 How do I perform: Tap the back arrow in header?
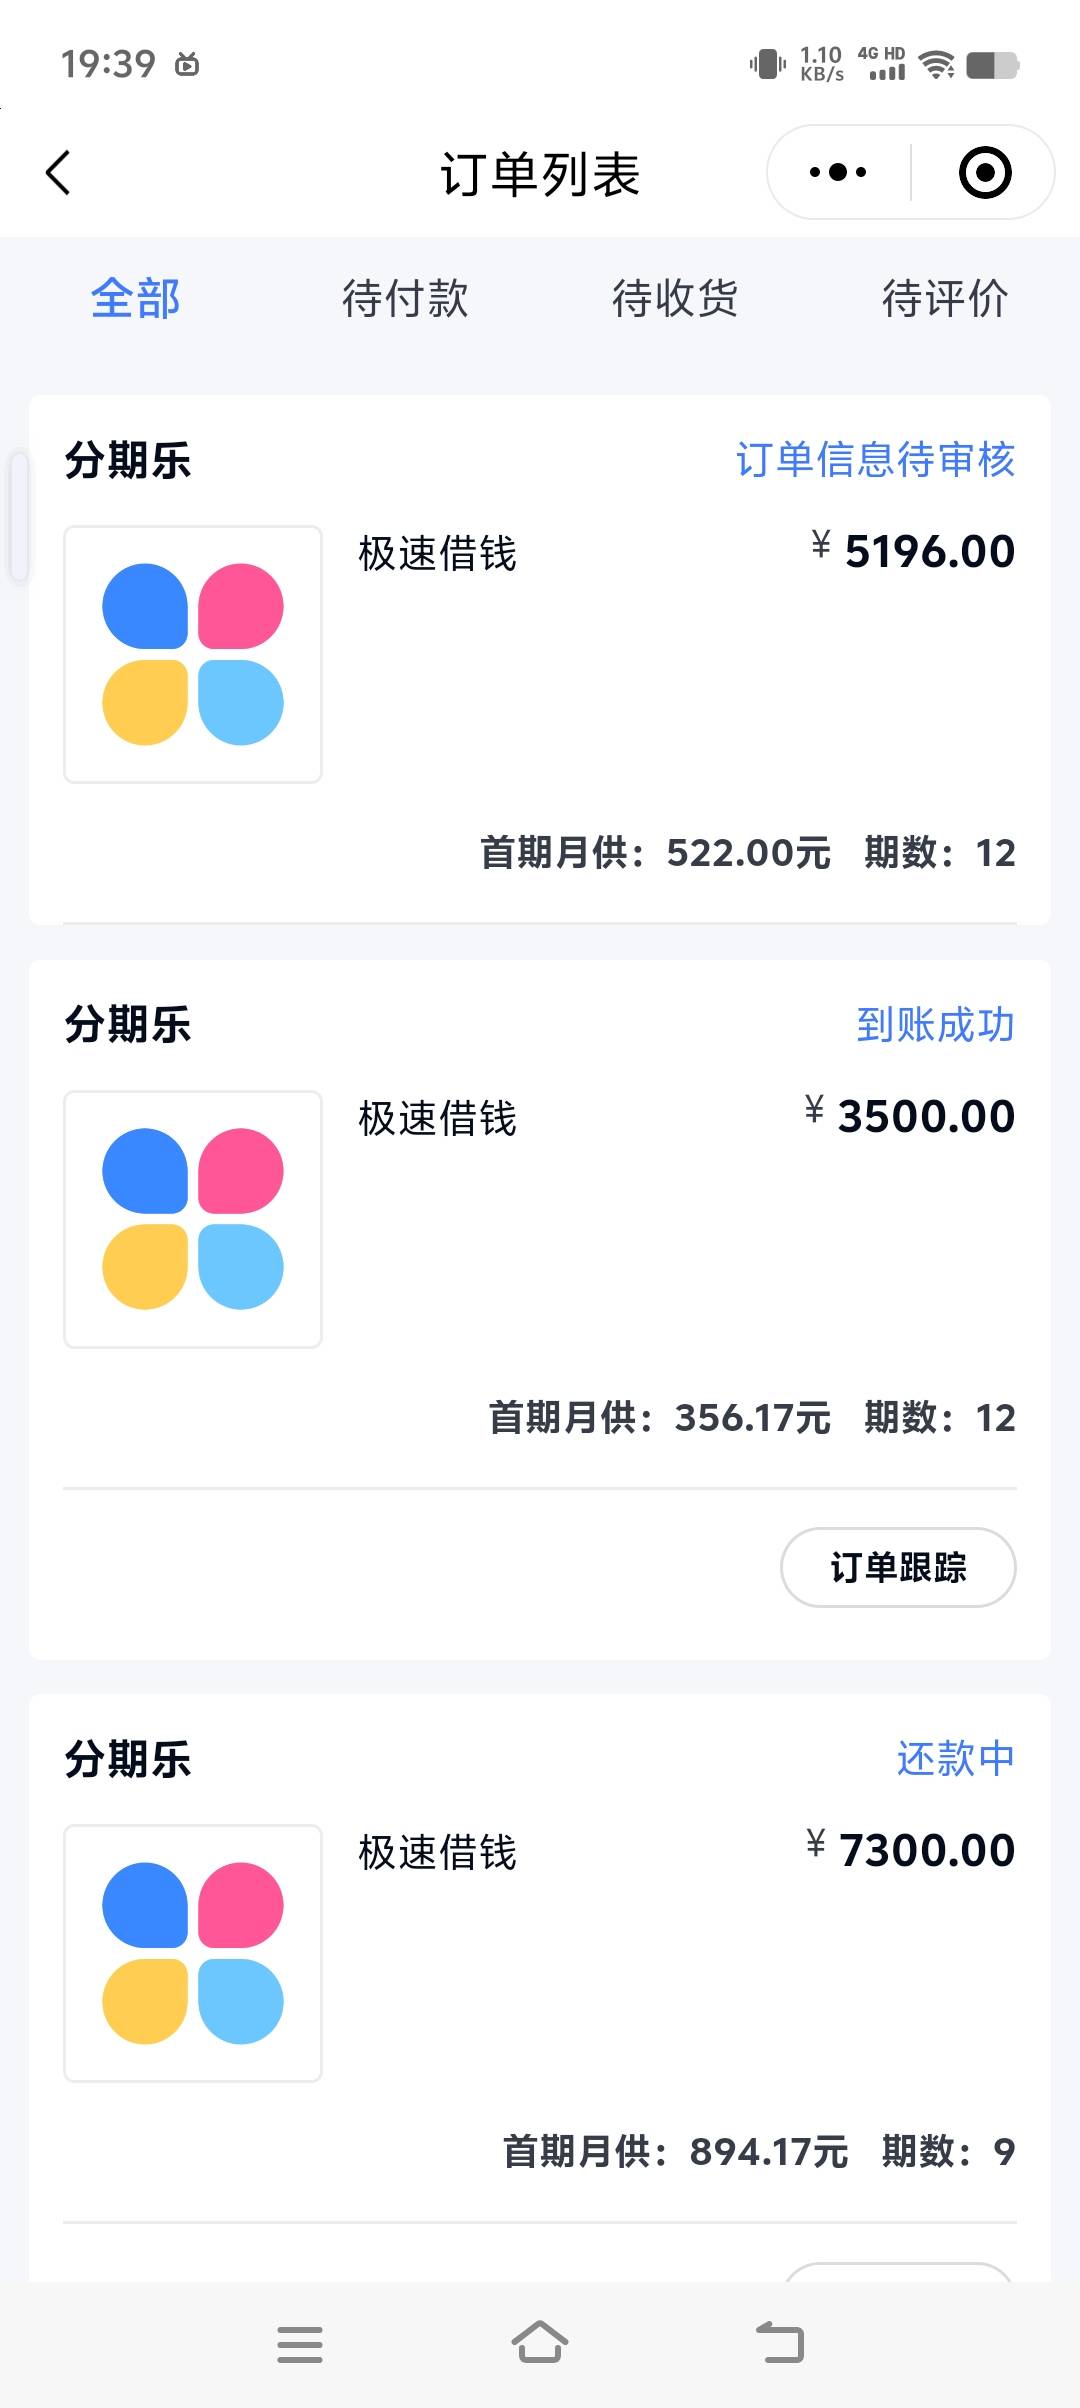pyautogui.click(x=59, y=173)
